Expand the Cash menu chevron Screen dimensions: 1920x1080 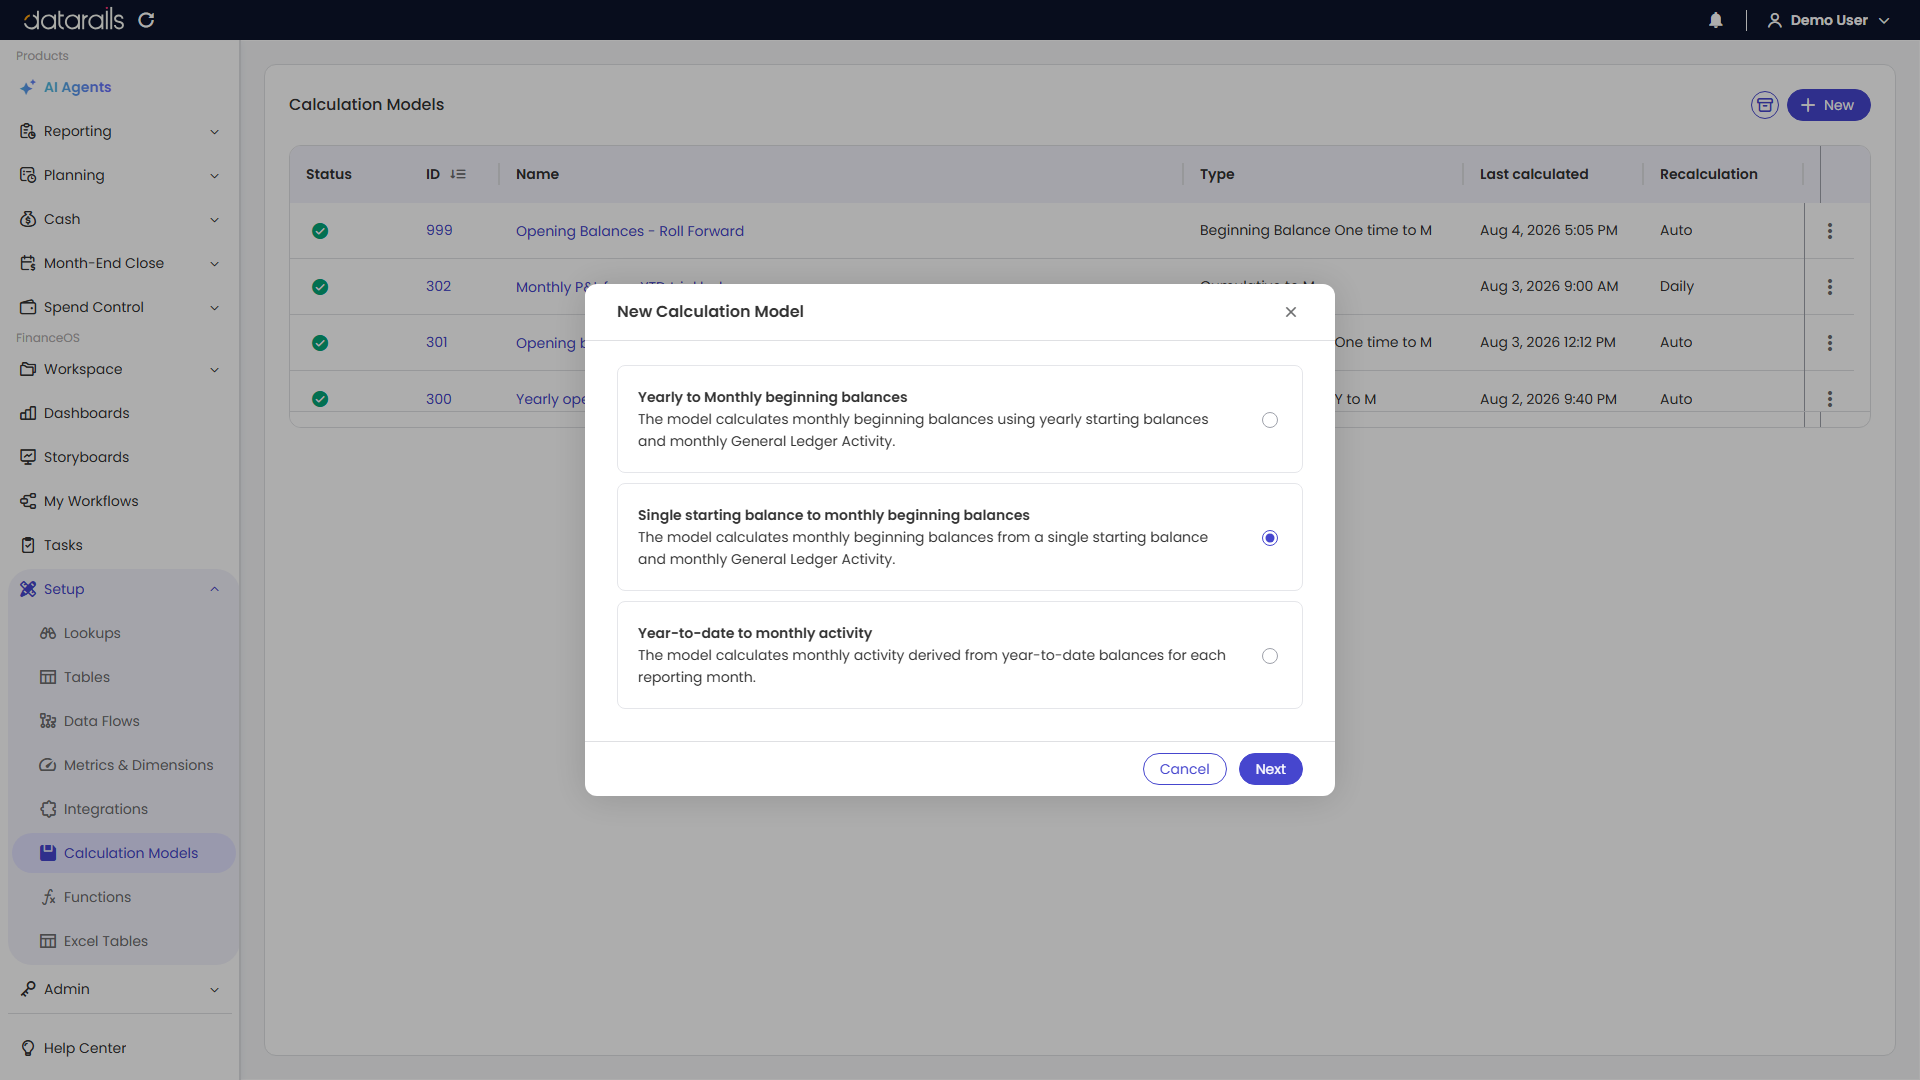pos(214,220)
